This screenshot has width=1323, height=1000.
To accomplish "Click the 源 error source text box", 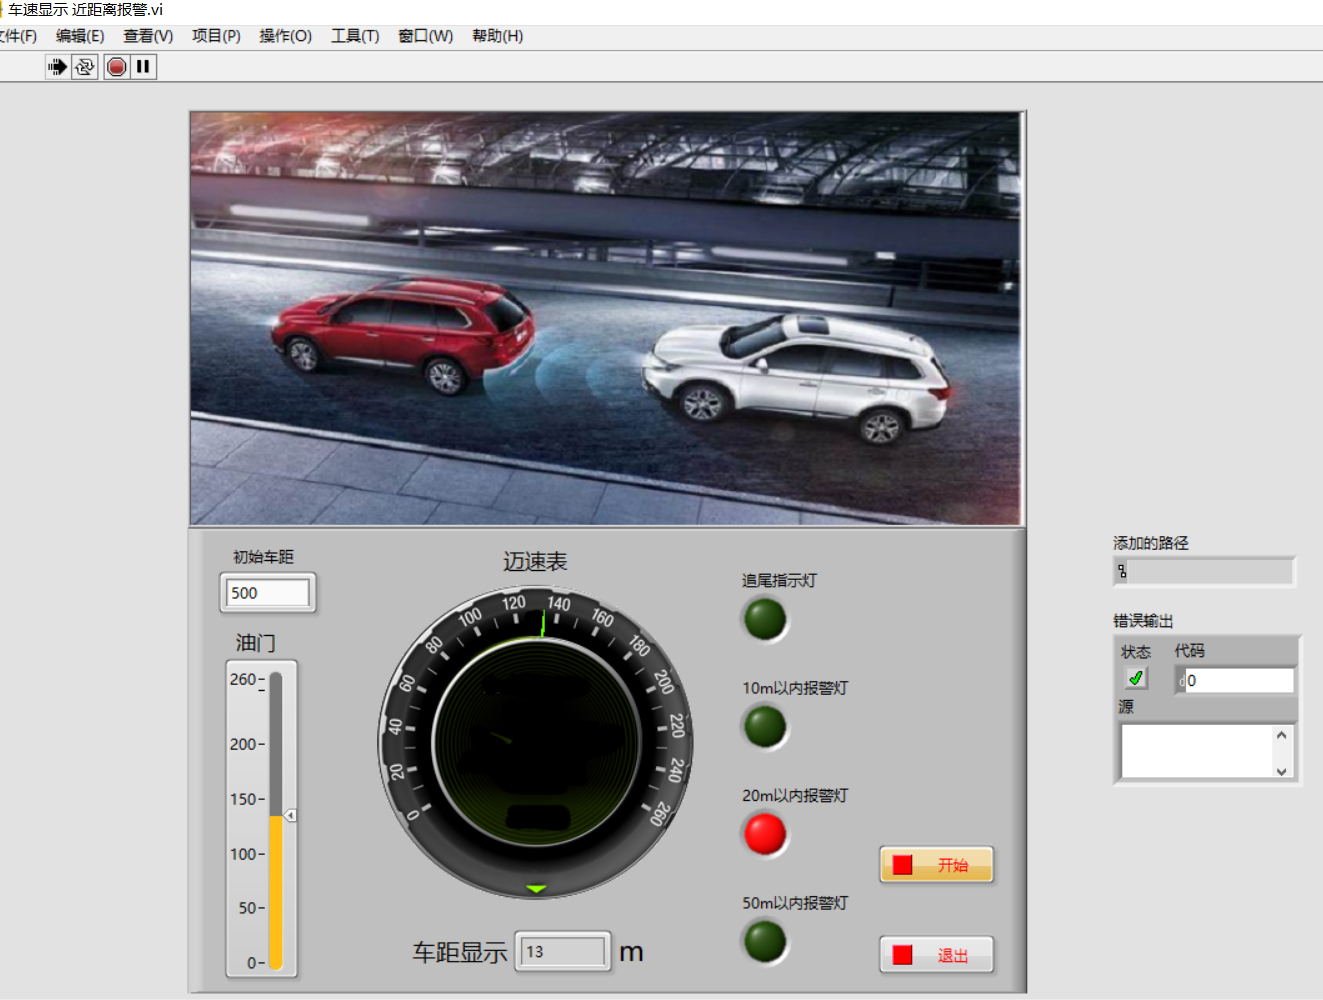I will 1196,751.
